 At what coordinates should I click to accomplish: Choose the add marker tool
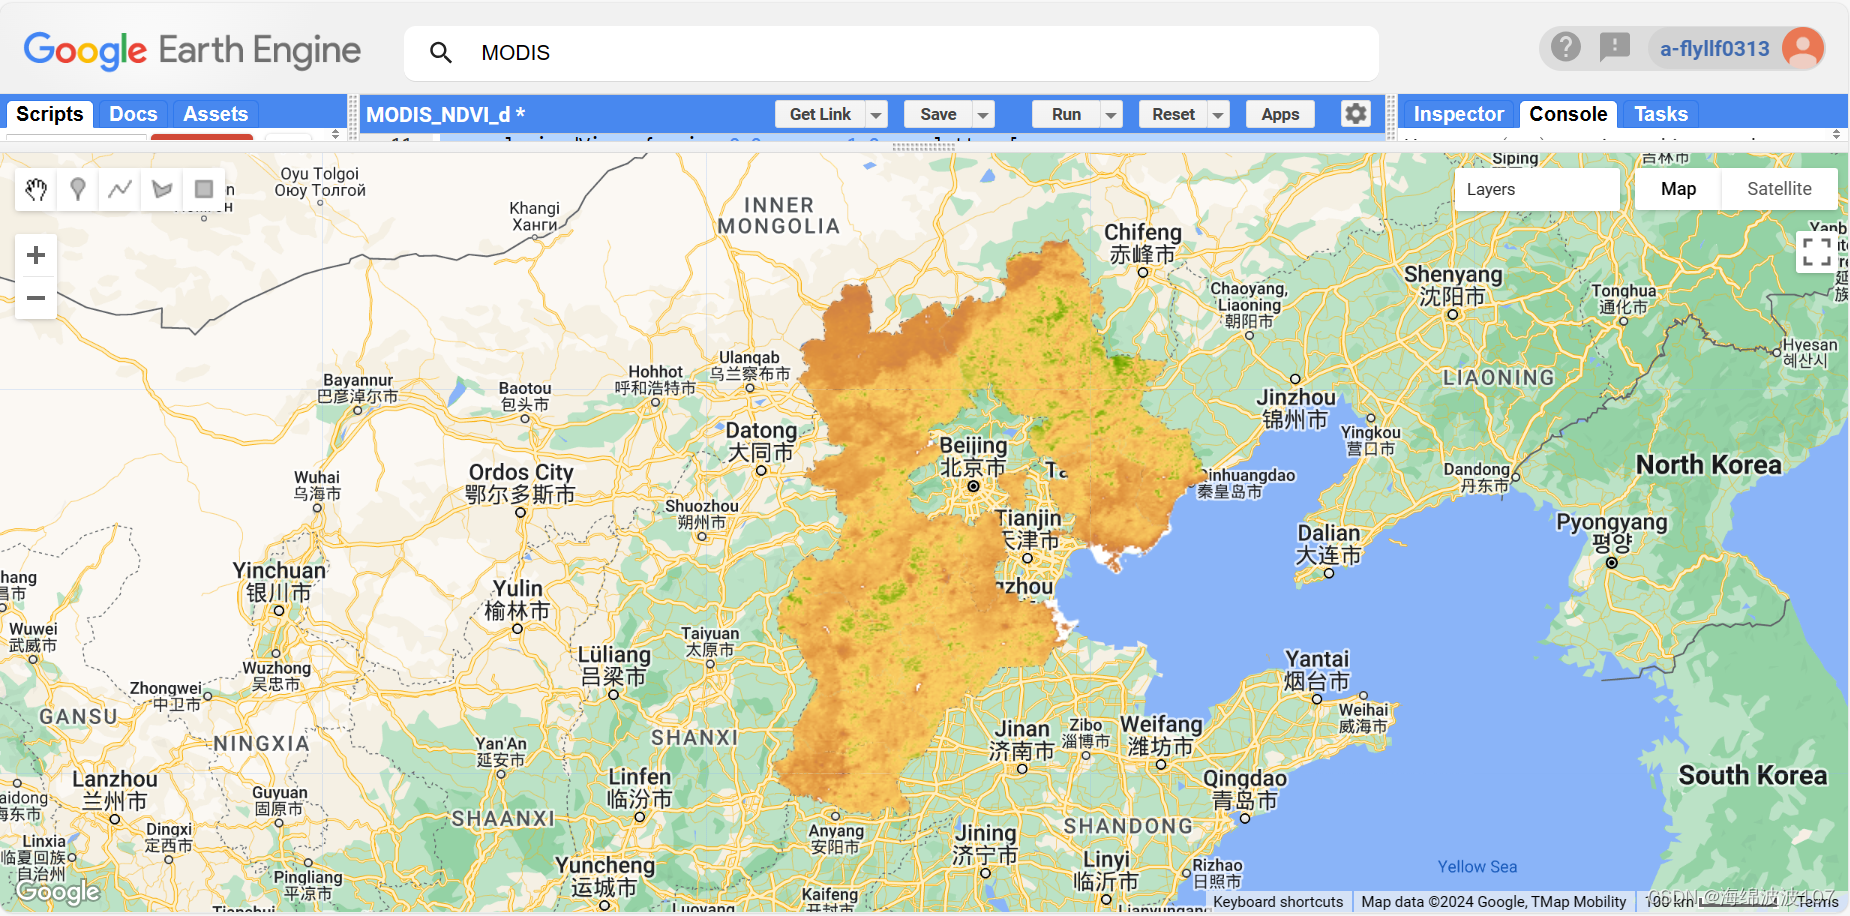pyautogui.click(x=78, y=189)
